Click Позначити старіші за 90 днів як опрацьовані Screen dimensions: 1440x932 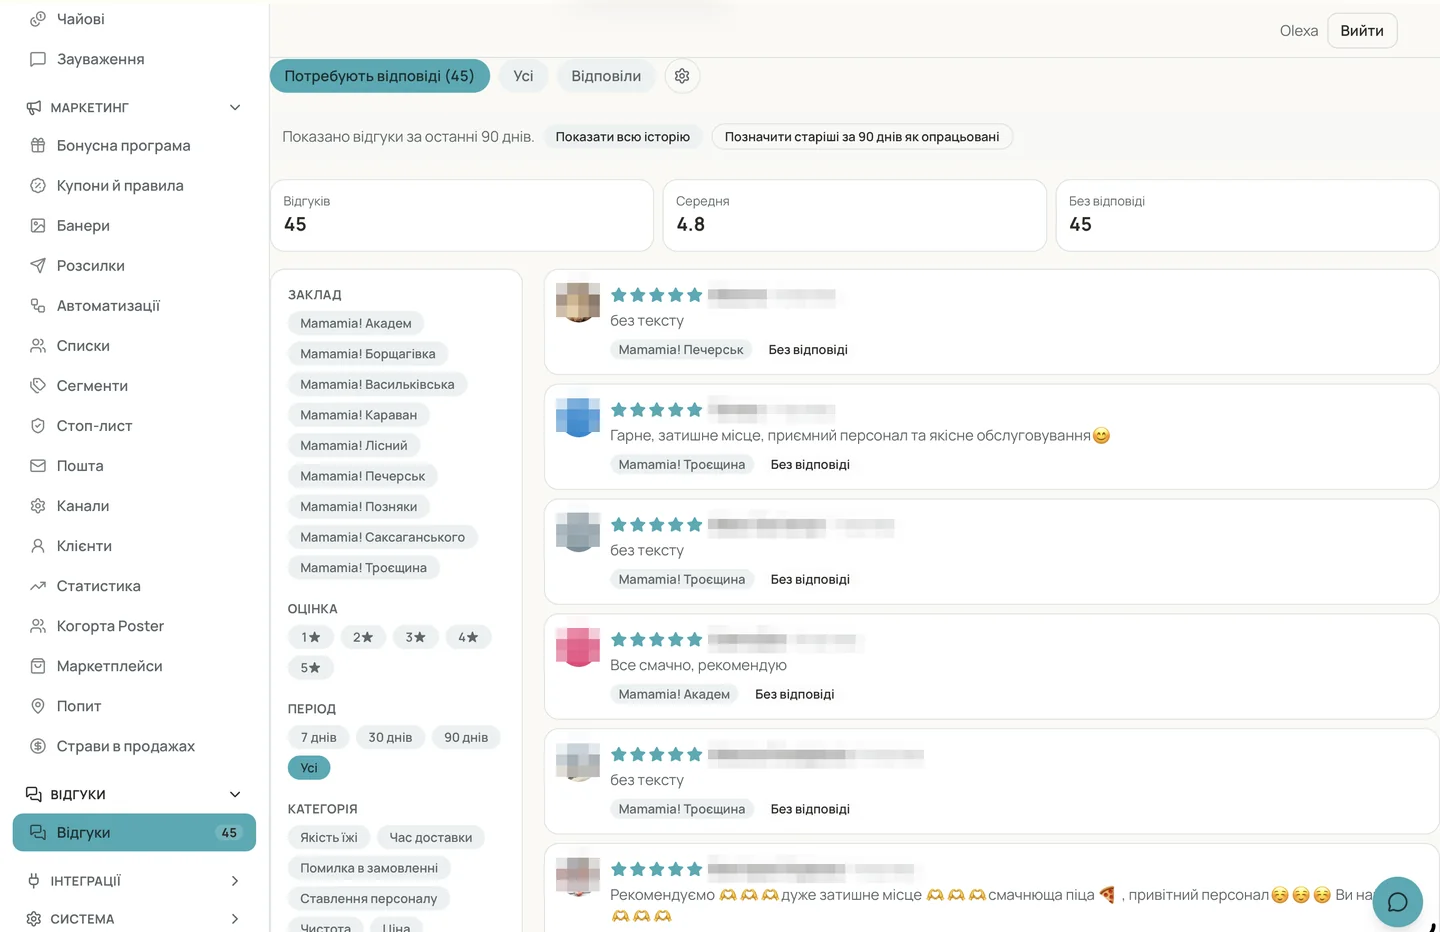862,136
